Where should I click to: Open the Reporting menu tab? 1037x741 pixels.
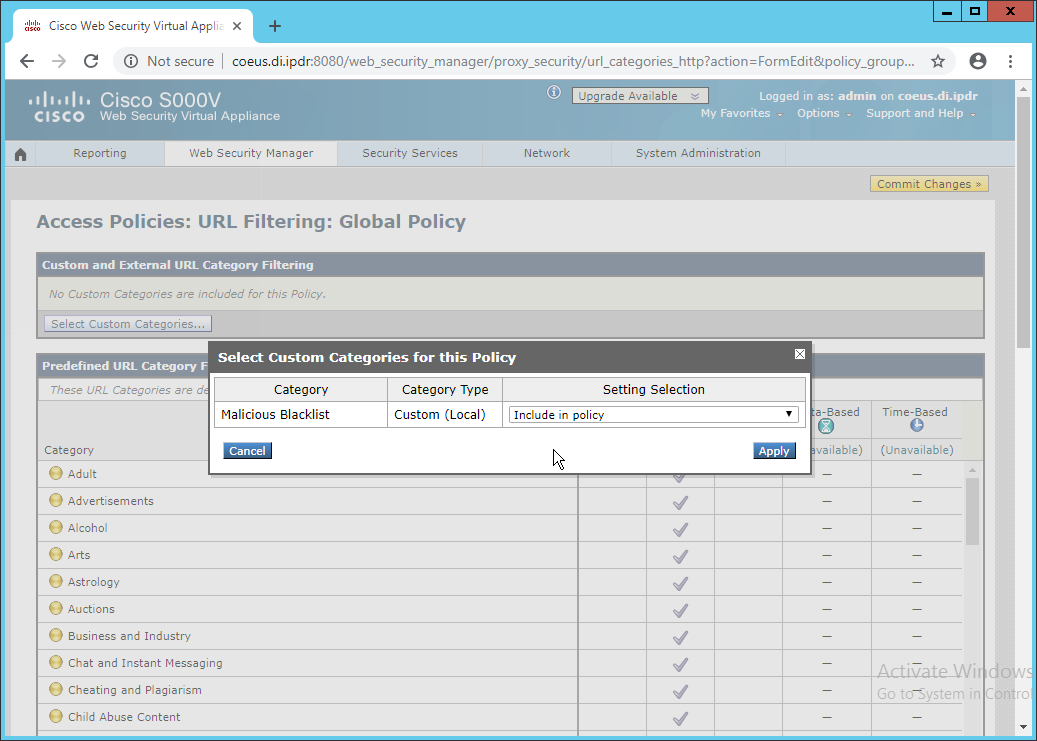pyautogui.click(x=100, y=153)
